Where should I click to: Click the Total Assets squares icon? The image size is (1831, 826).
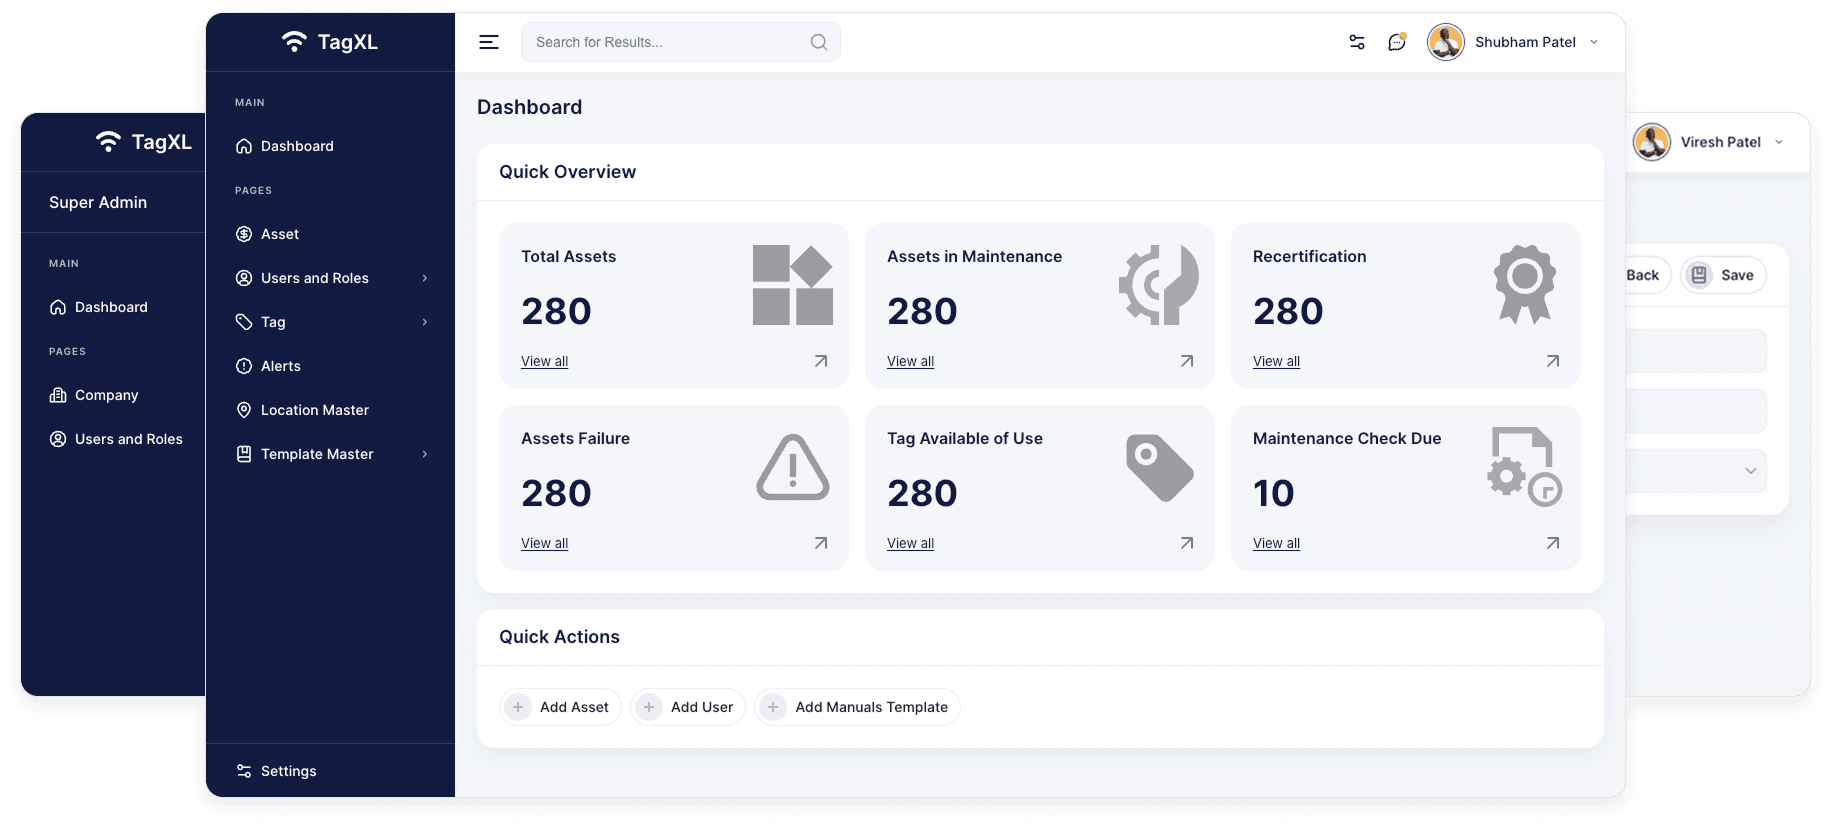(793, 285)
